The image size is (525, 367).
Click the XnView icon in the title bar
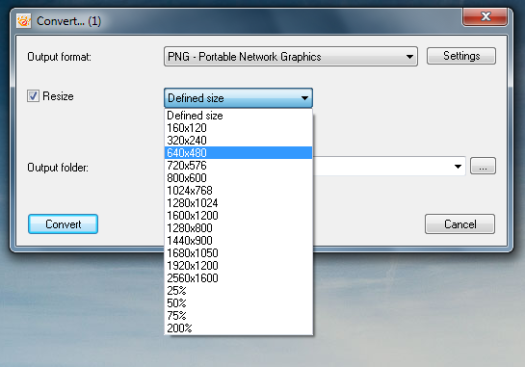23,21
